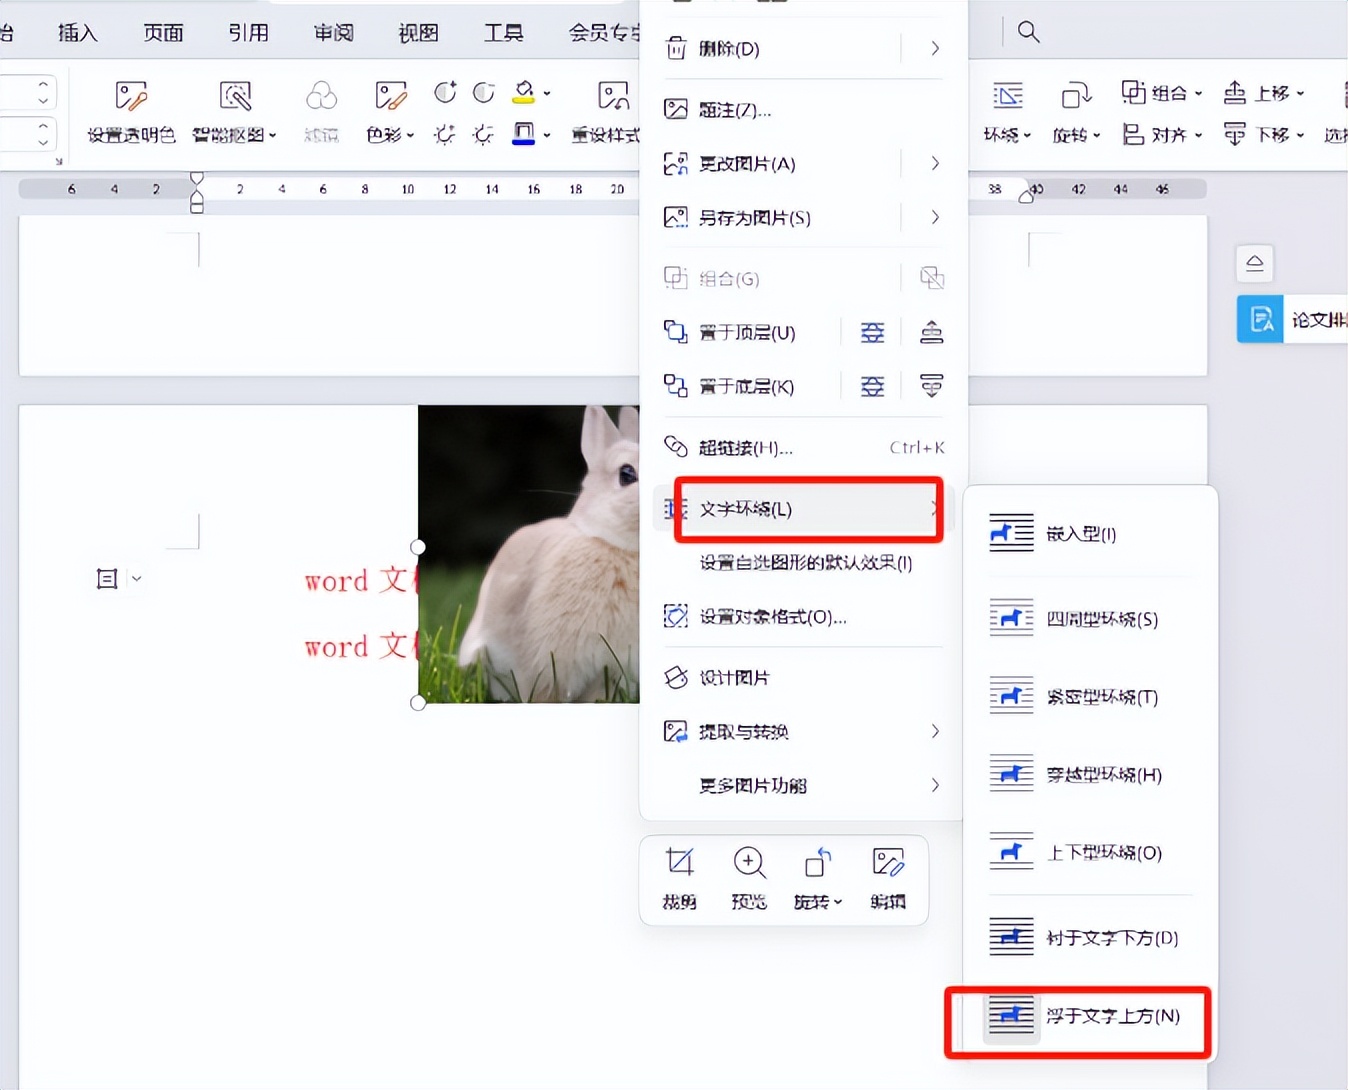This screenshot has height=1090, width=1348.
Task: Choose float above text (浮于文字上方) option
Action: (x=1112, y=1016)
